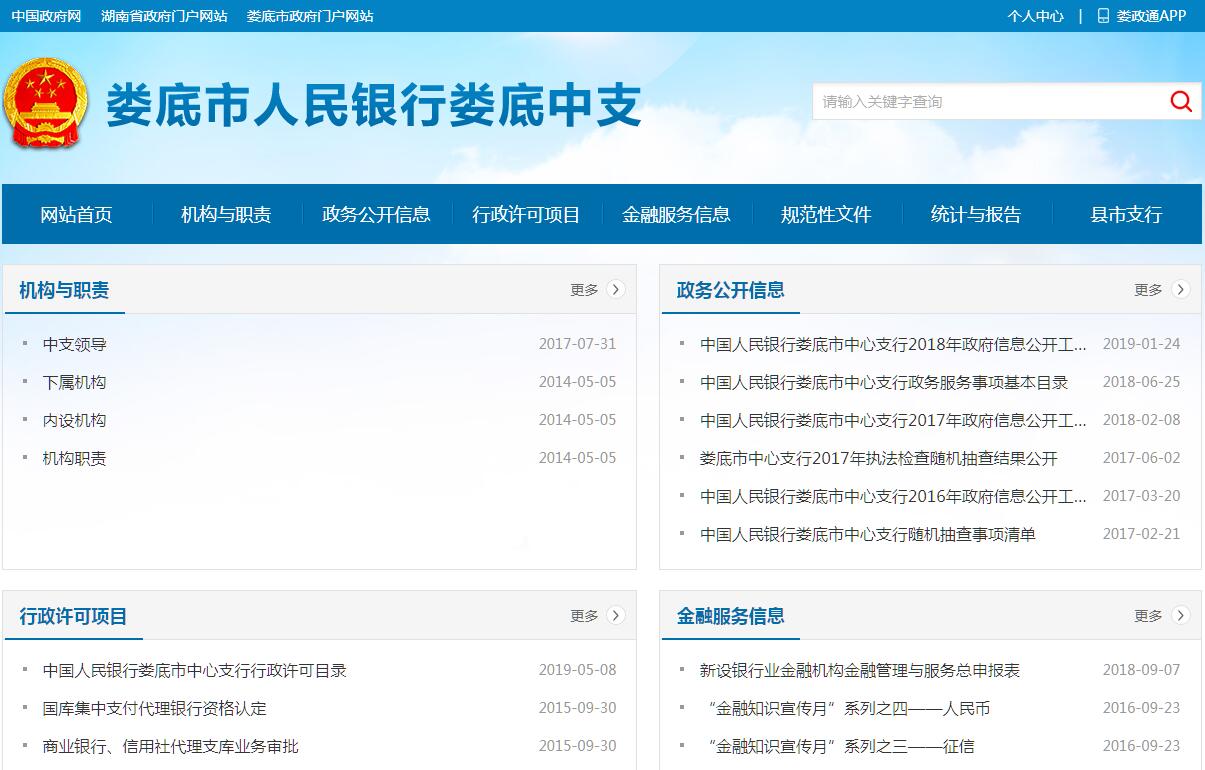
Task: Open 机构与职责 navigation item
Action: click(226, 214)
